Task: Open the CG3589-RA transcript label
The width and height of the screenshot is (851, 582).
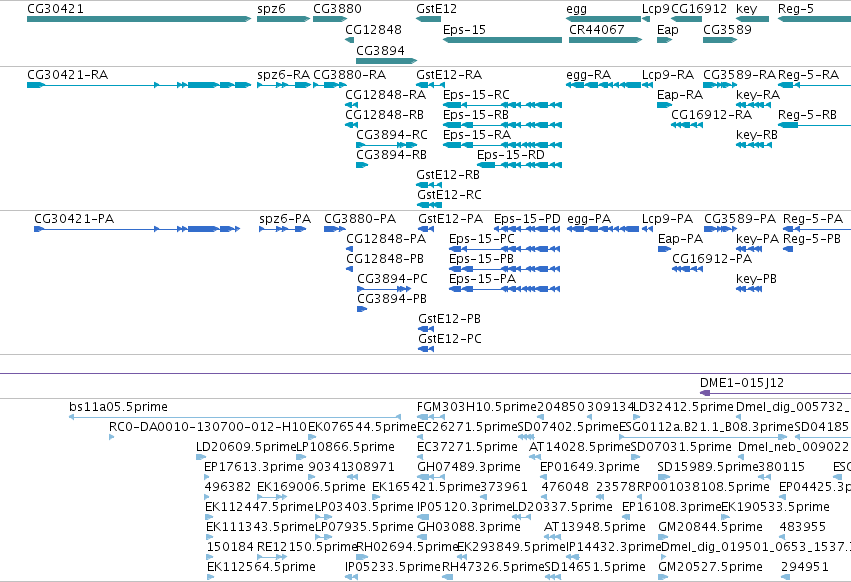Action: [x=740, y=75]
